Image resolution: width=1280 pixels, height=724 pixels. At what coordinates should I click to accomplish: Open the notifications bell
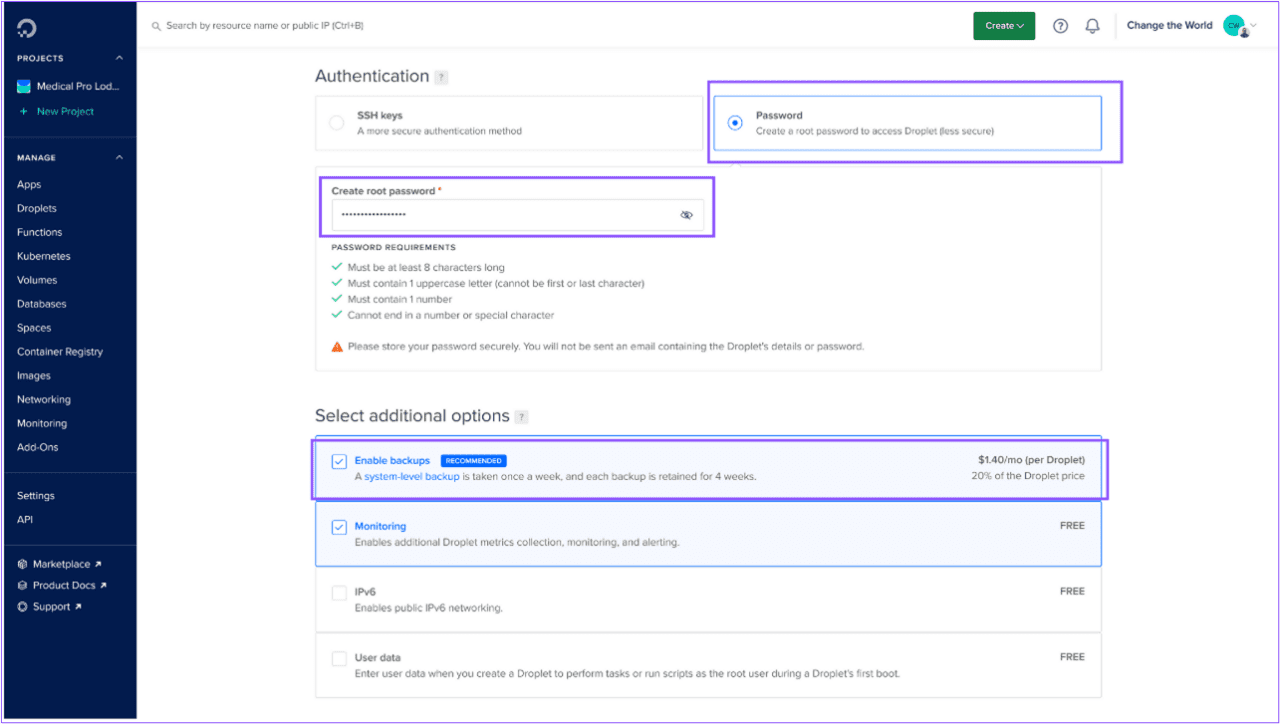point(1092,26)
